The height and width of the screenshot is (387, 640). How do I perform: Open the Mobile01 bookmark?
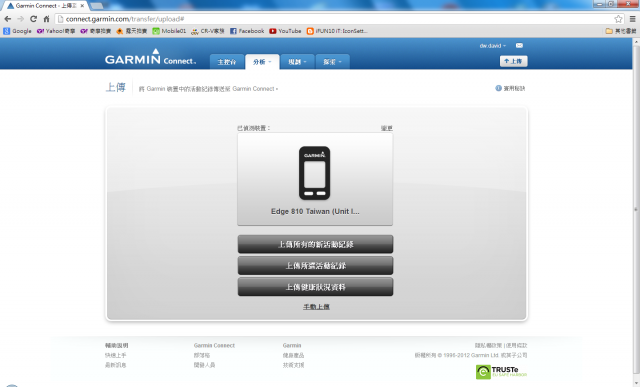[x=169, y=31]
